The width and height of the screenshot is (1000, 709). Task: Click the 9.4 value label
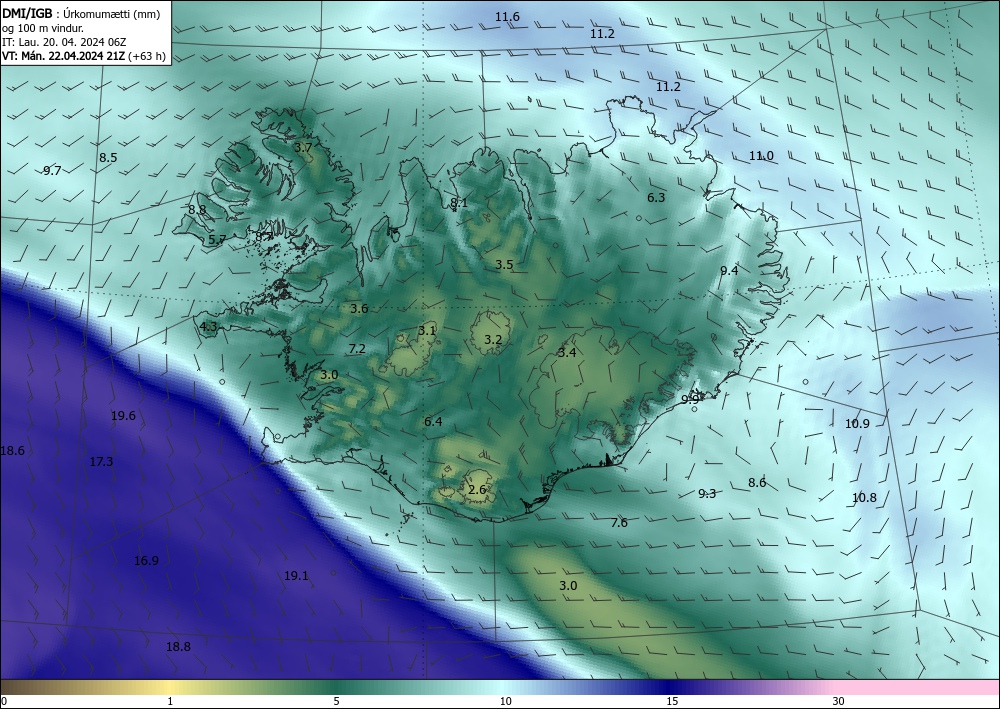point(729,270)
